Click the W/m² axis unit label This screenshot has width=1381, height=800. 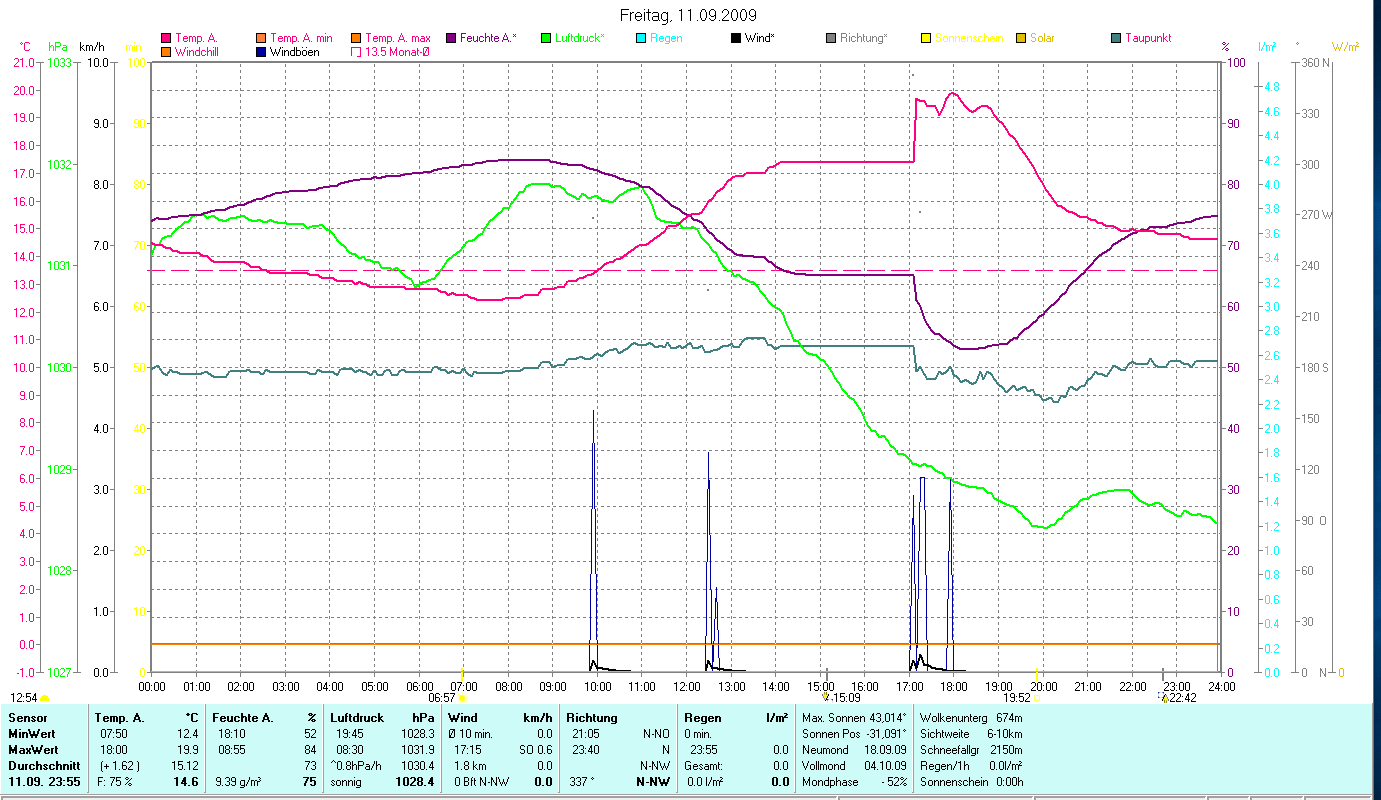tap(1345, 47)
